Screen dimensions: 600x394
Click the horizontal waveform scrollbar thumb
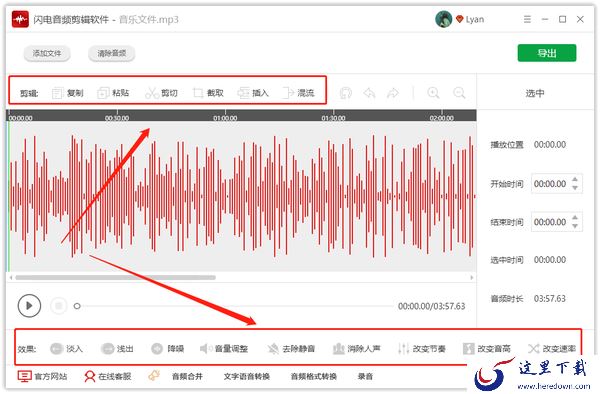115,277
